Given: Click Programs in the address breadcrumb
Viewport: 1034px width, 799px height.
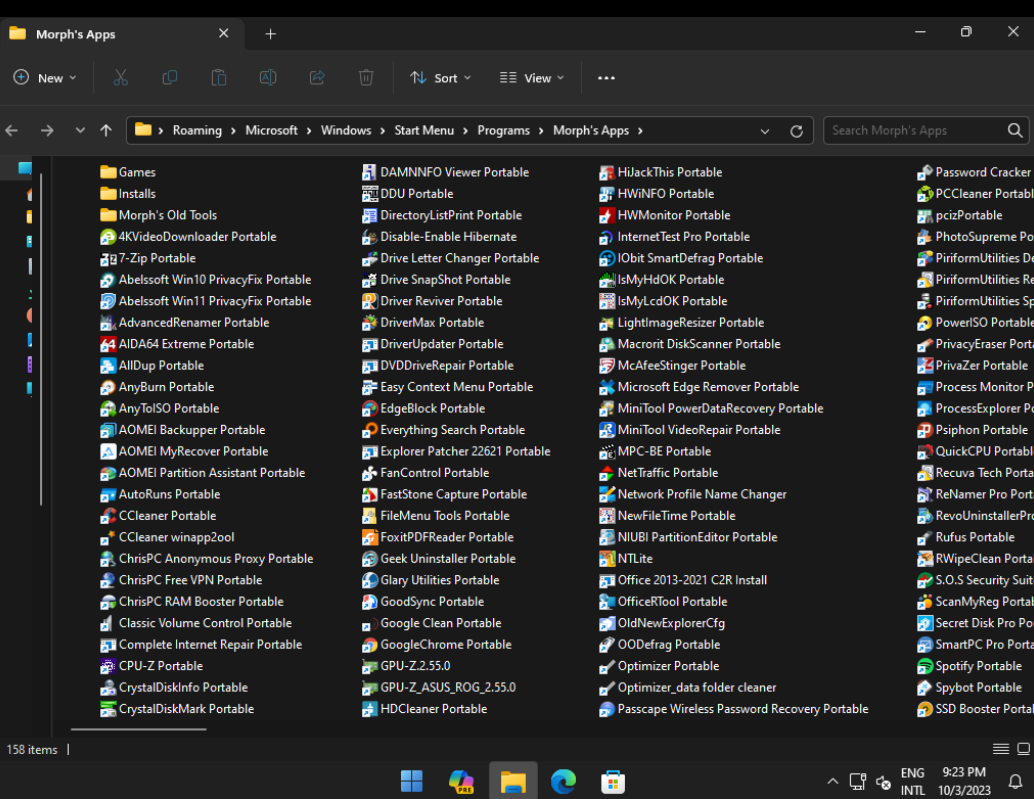Looking at the screenshot, I should (504, 131).
